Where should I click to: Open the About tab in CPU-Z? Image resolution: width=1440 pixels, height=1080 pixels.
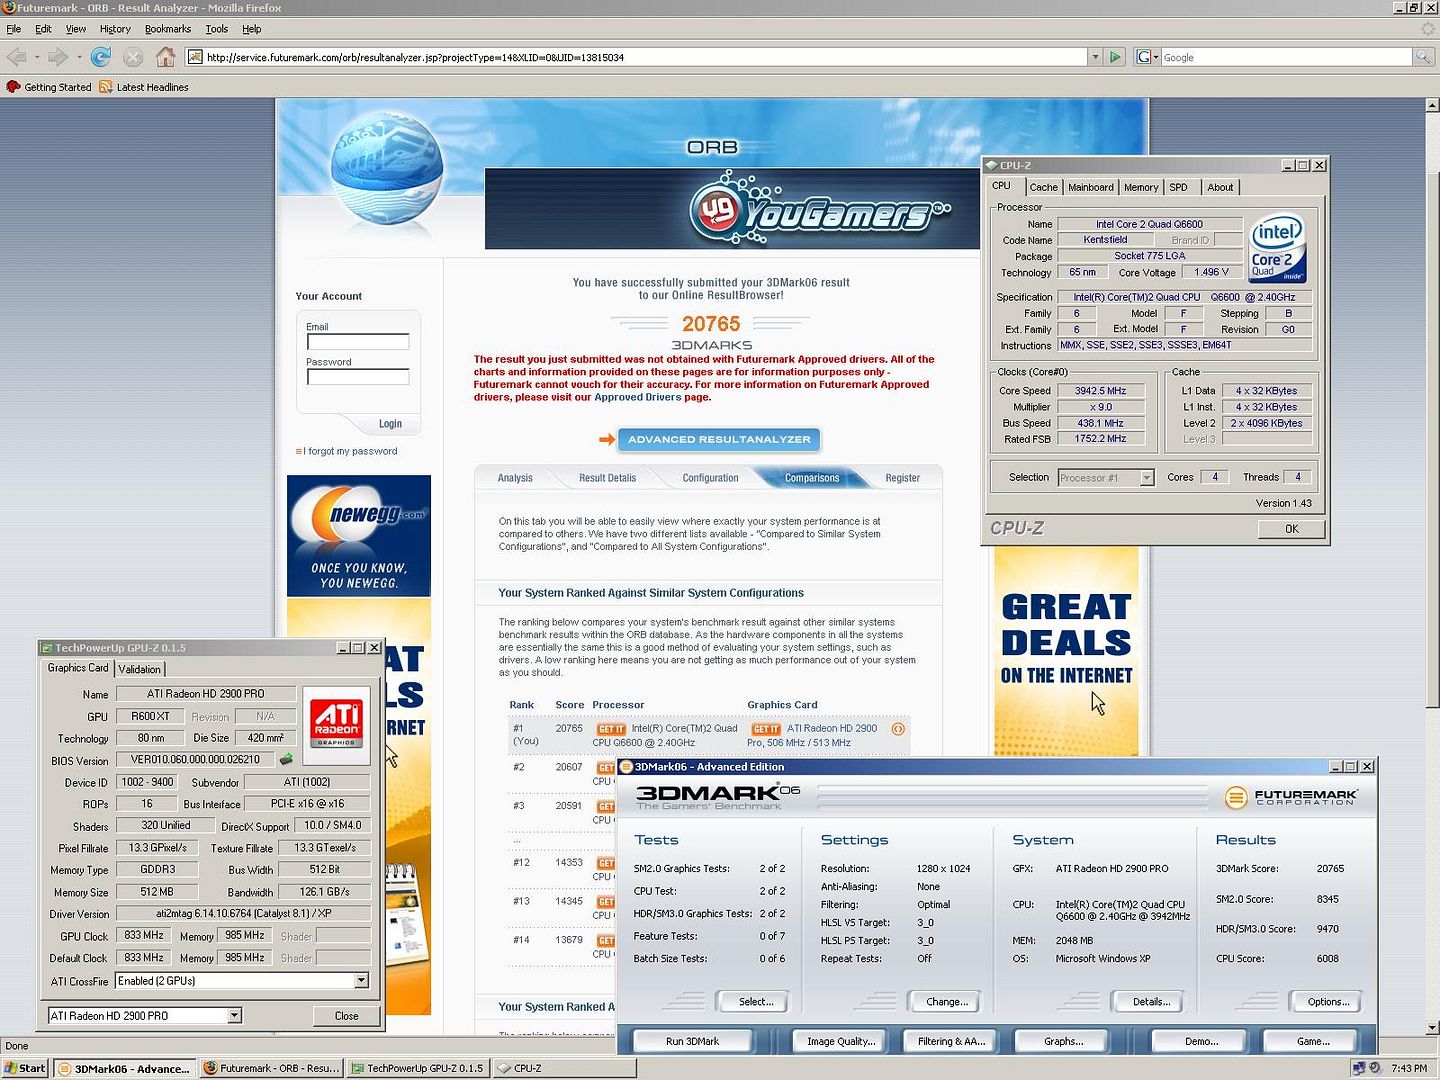1220,187
